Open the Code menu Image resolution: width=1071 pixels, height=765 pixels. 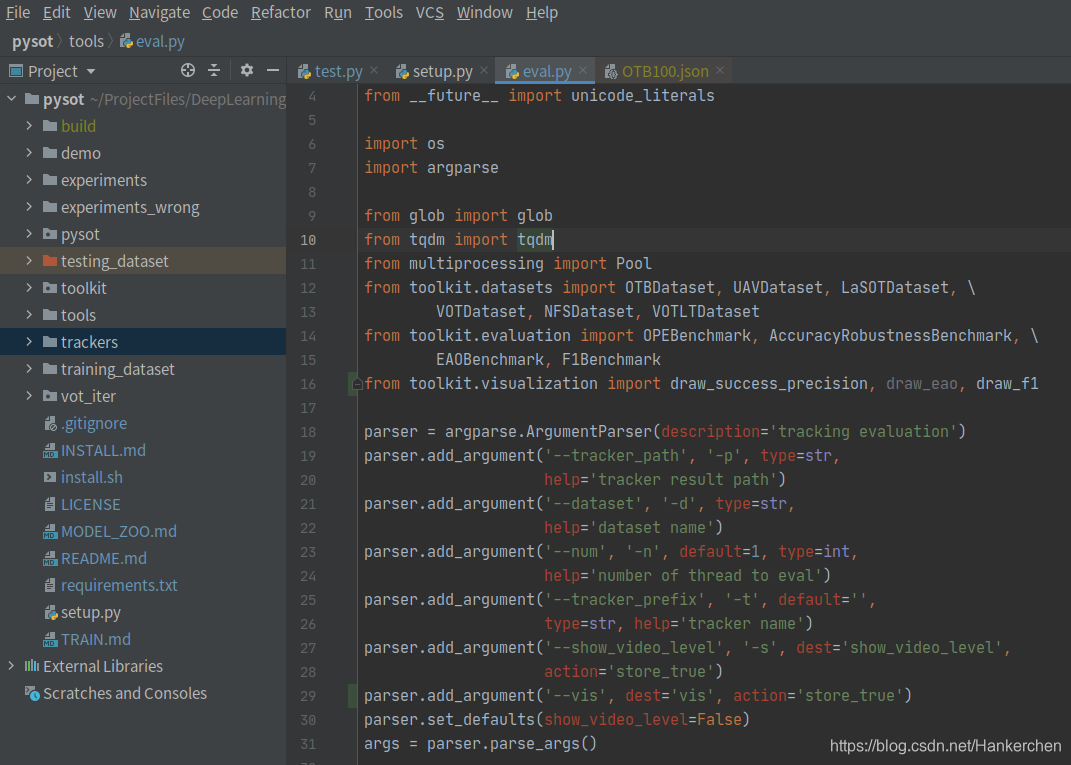click(220, 12)
